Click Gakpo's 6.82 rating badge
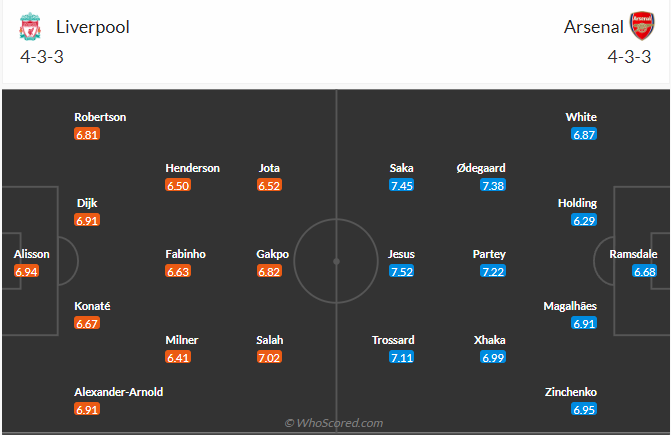 tap(270, 271)
